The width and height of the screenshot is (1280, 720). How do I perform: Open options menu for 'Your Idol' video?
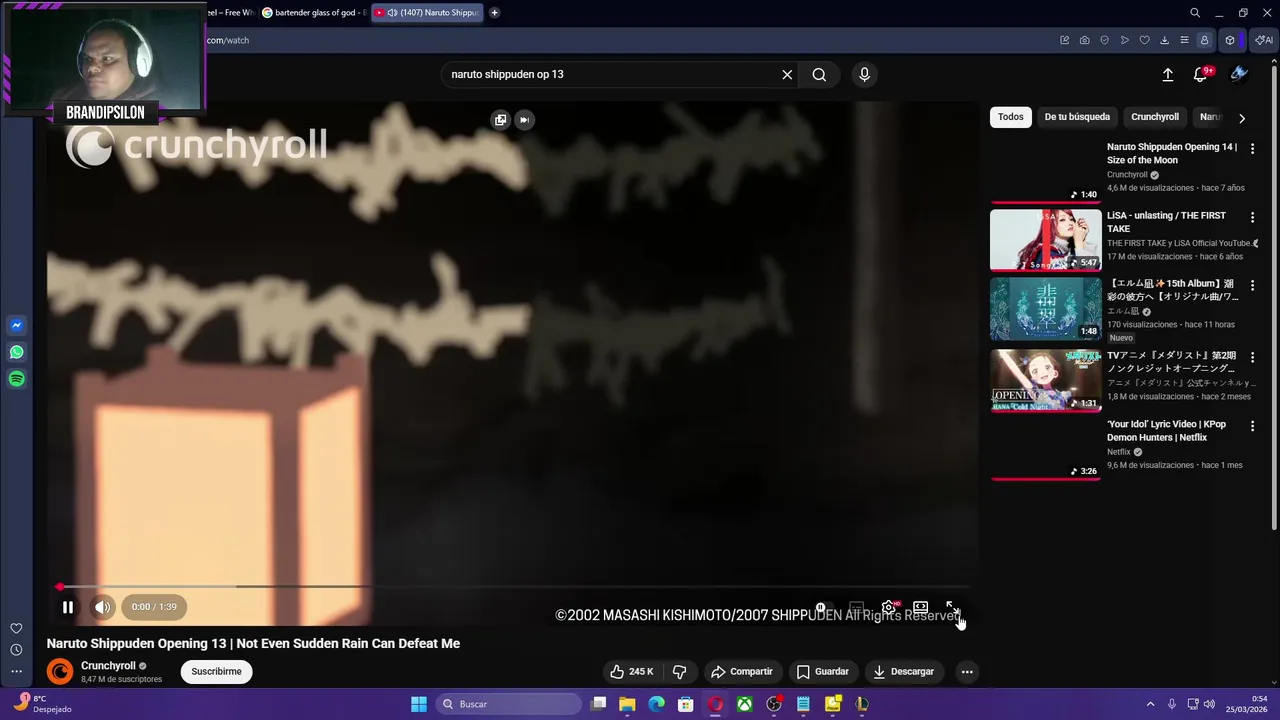1252,425
